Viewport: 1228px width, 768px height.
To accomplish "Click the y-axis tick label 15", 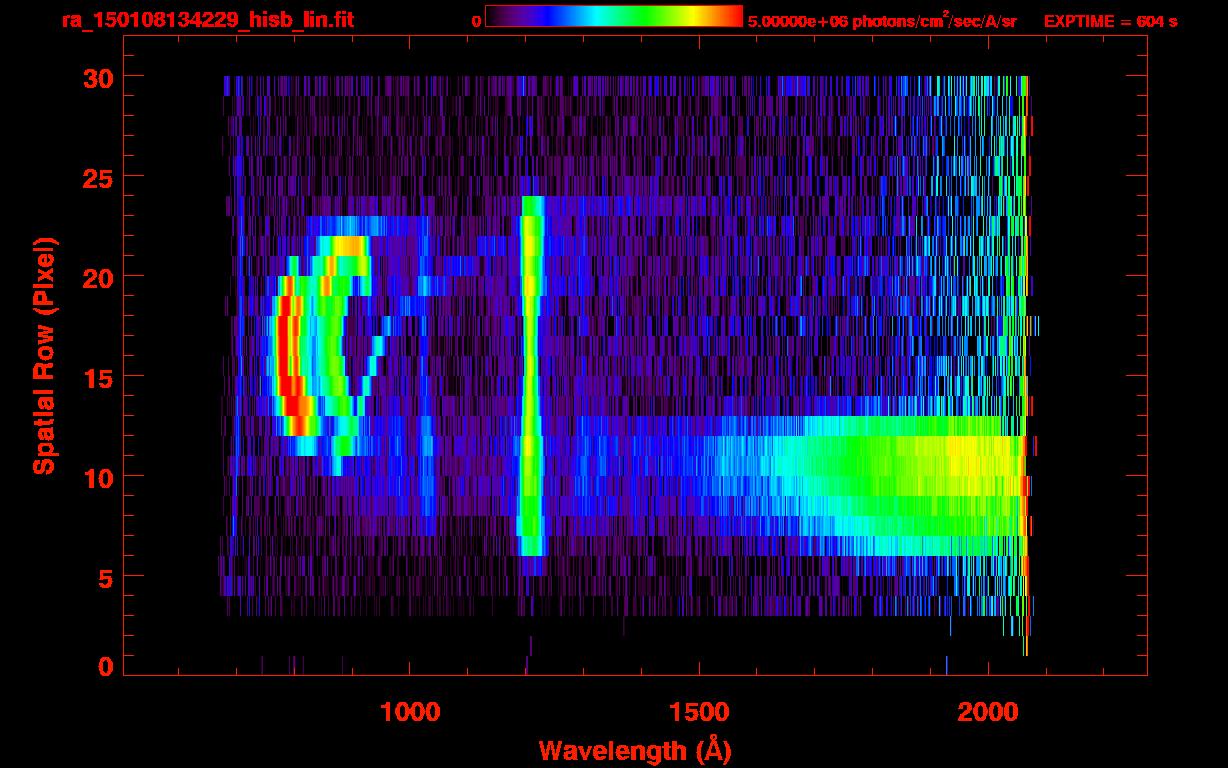I will (x=98, y=377).
